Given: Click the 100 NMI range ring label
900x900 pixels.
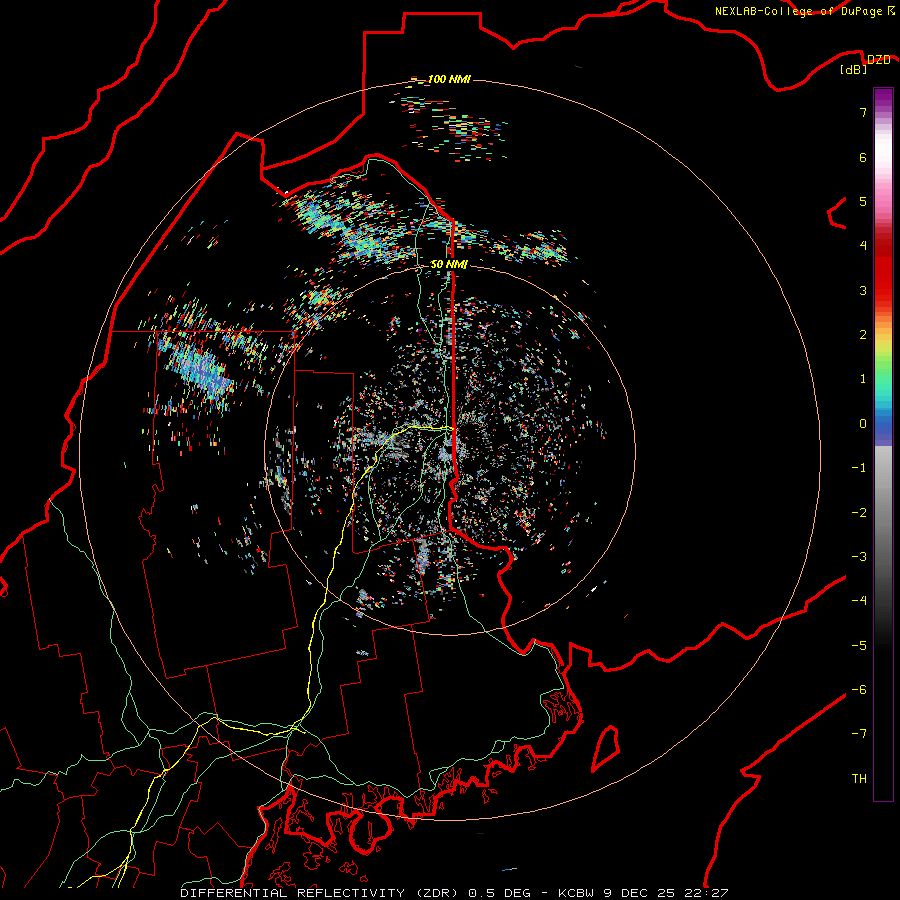Looking at the screenshot, I should [x=449, y=79].
